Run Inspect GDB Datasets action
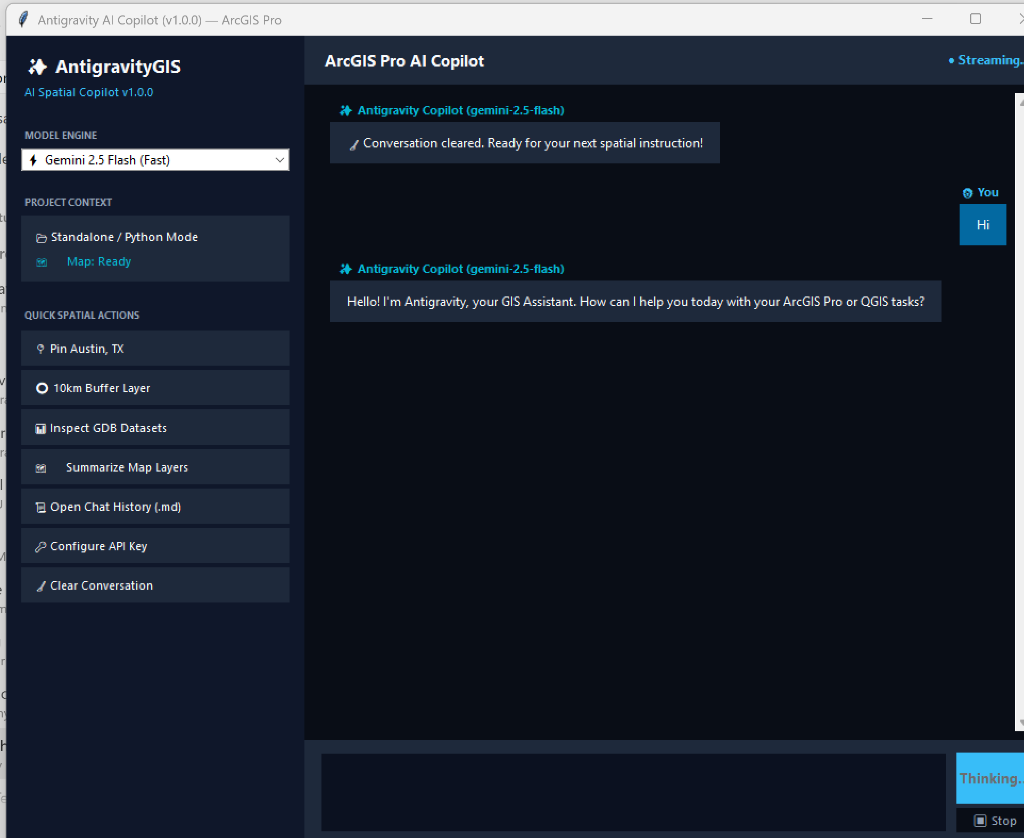Image resolution: width=1024 pixels, height=838 pixels. pyautogui.click(x=155, y=428)
